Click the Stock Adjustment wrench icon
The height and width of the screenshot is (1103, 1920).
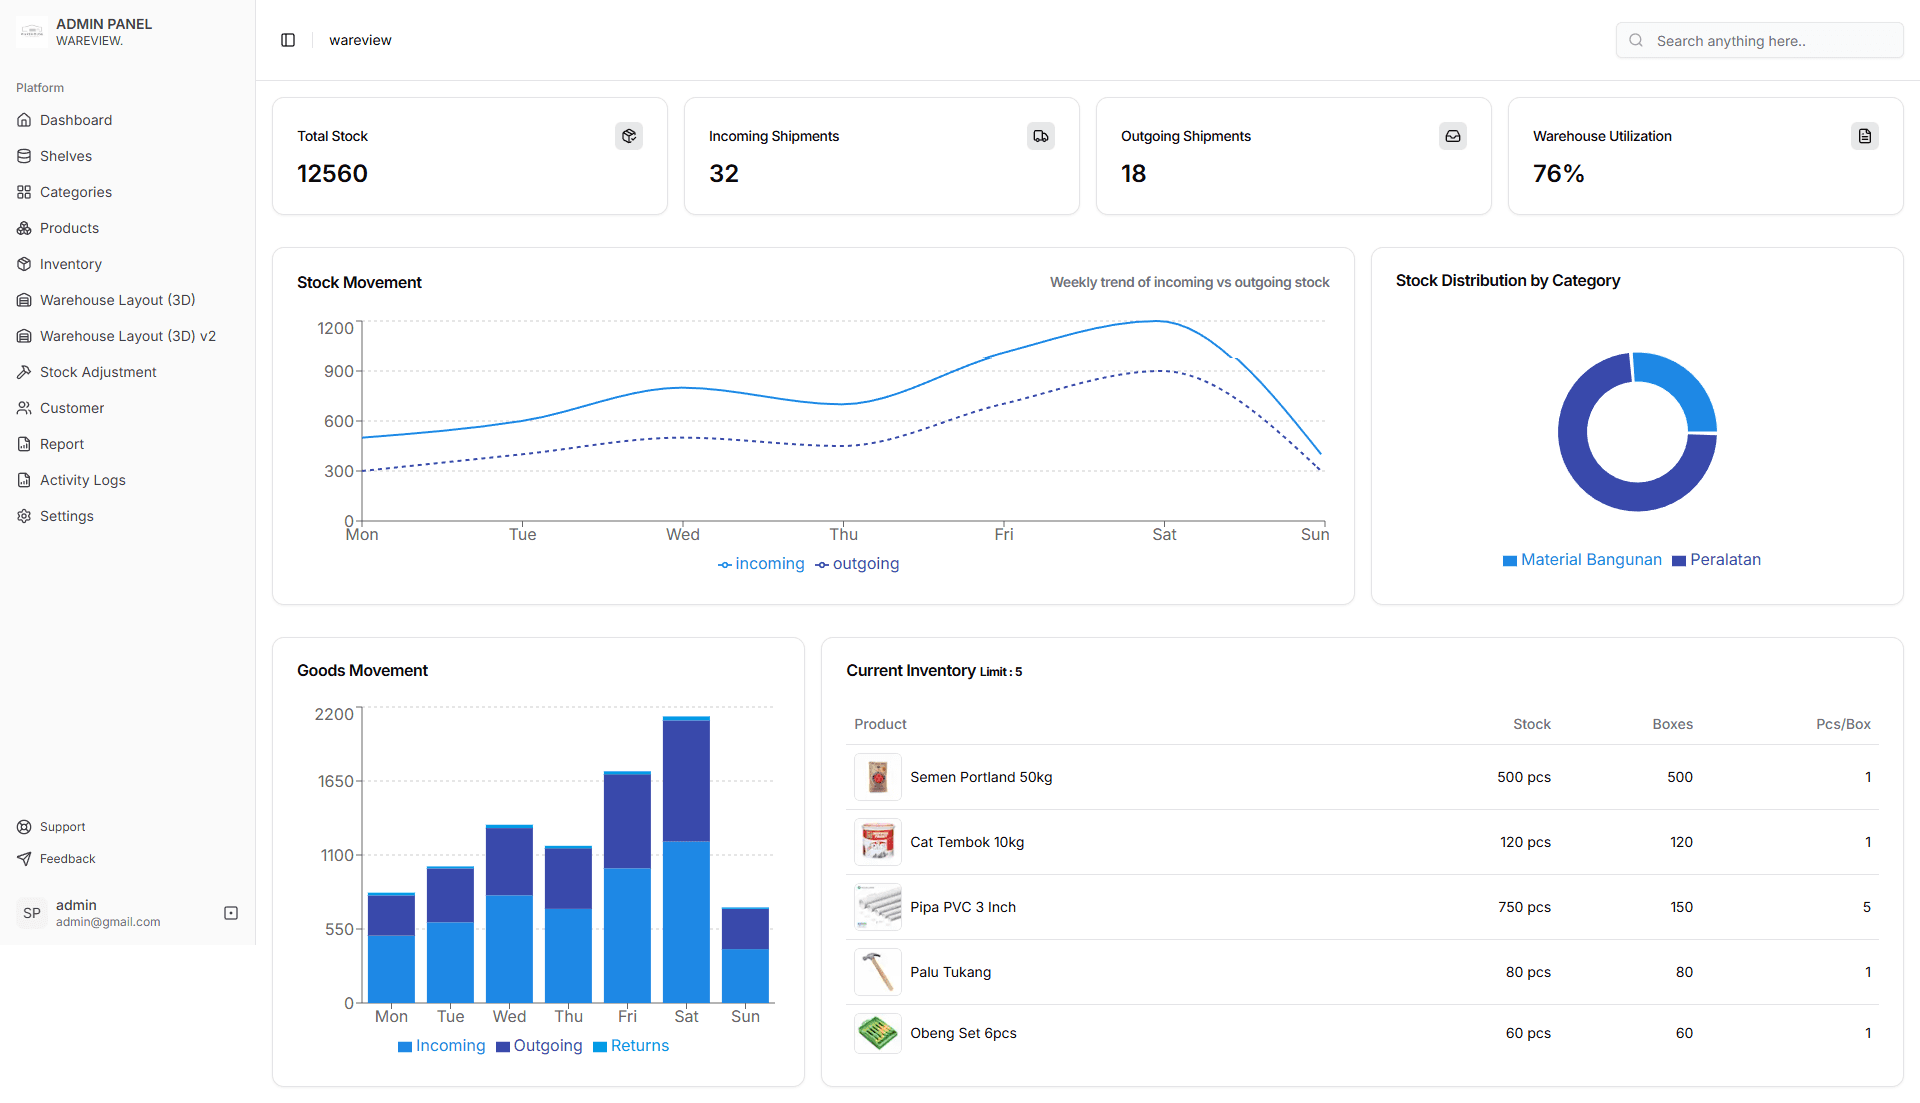point(24,372)
